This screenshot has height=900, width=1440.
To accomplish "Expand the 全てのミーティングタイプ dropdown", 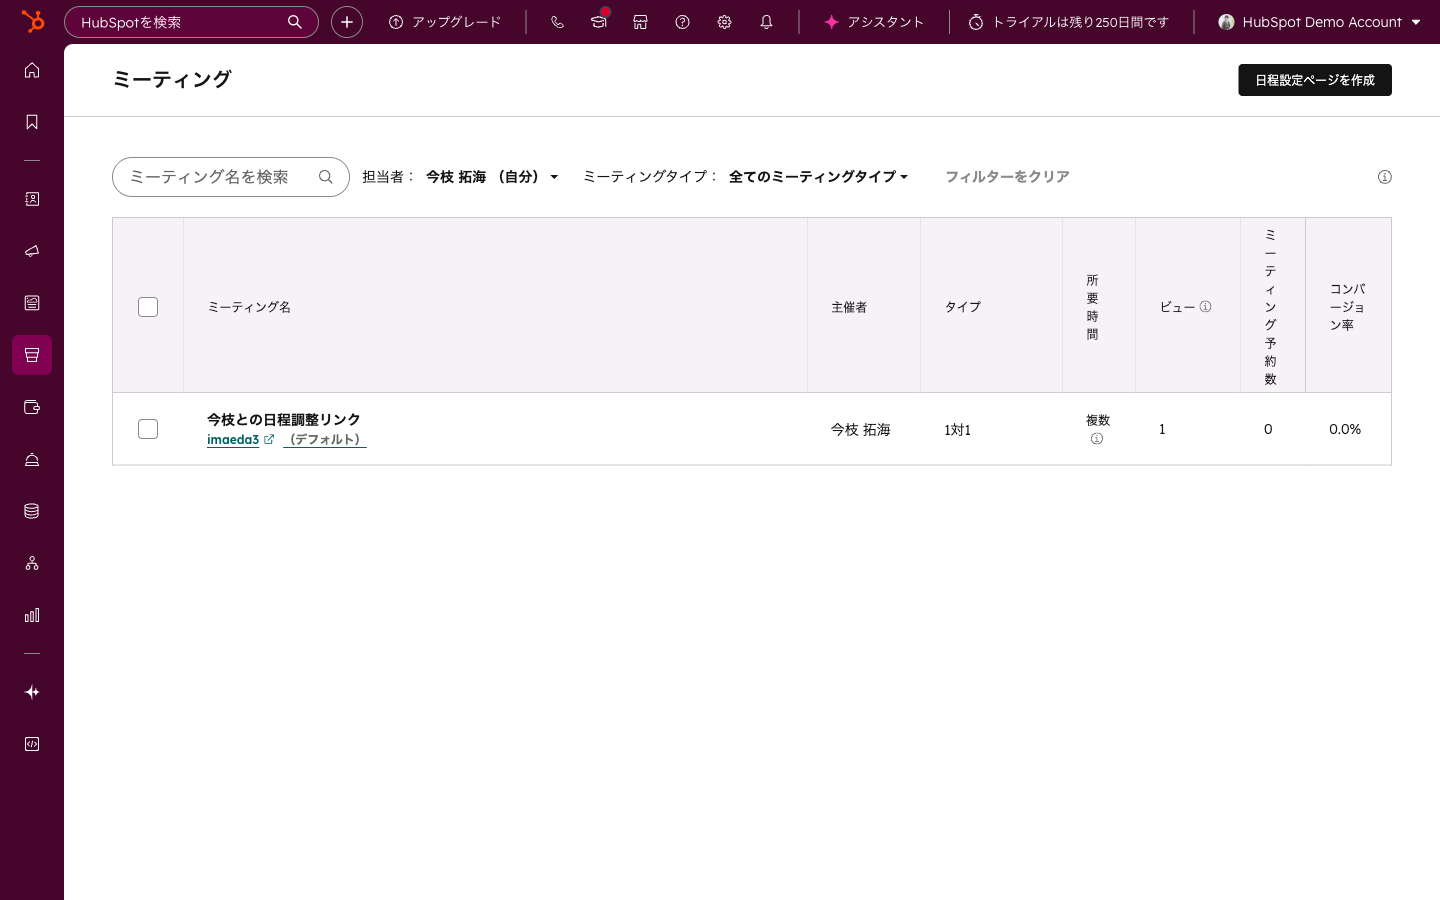I will coord(818,176).
